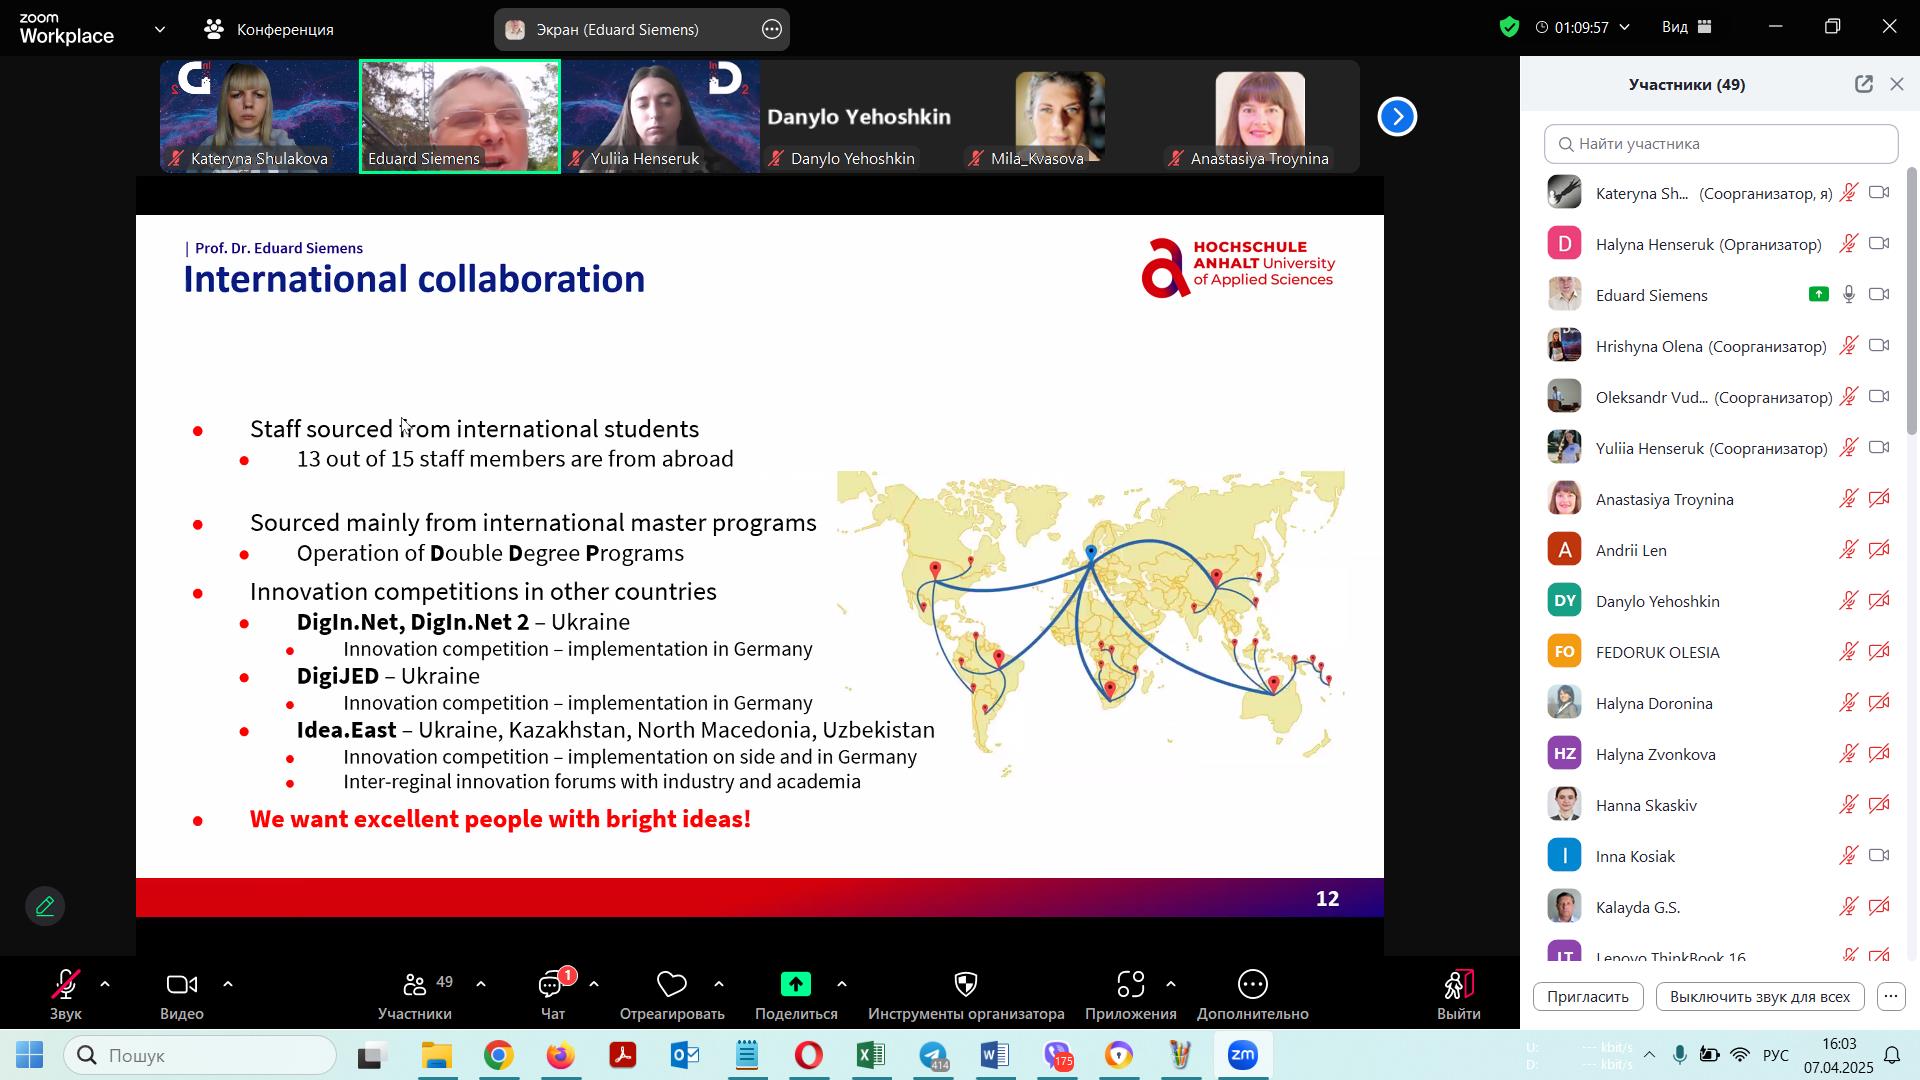Open Host tools shield icon
The width and height of the screenshot is (1920, 1080).
pyautogui.click(x=965, y=986)
